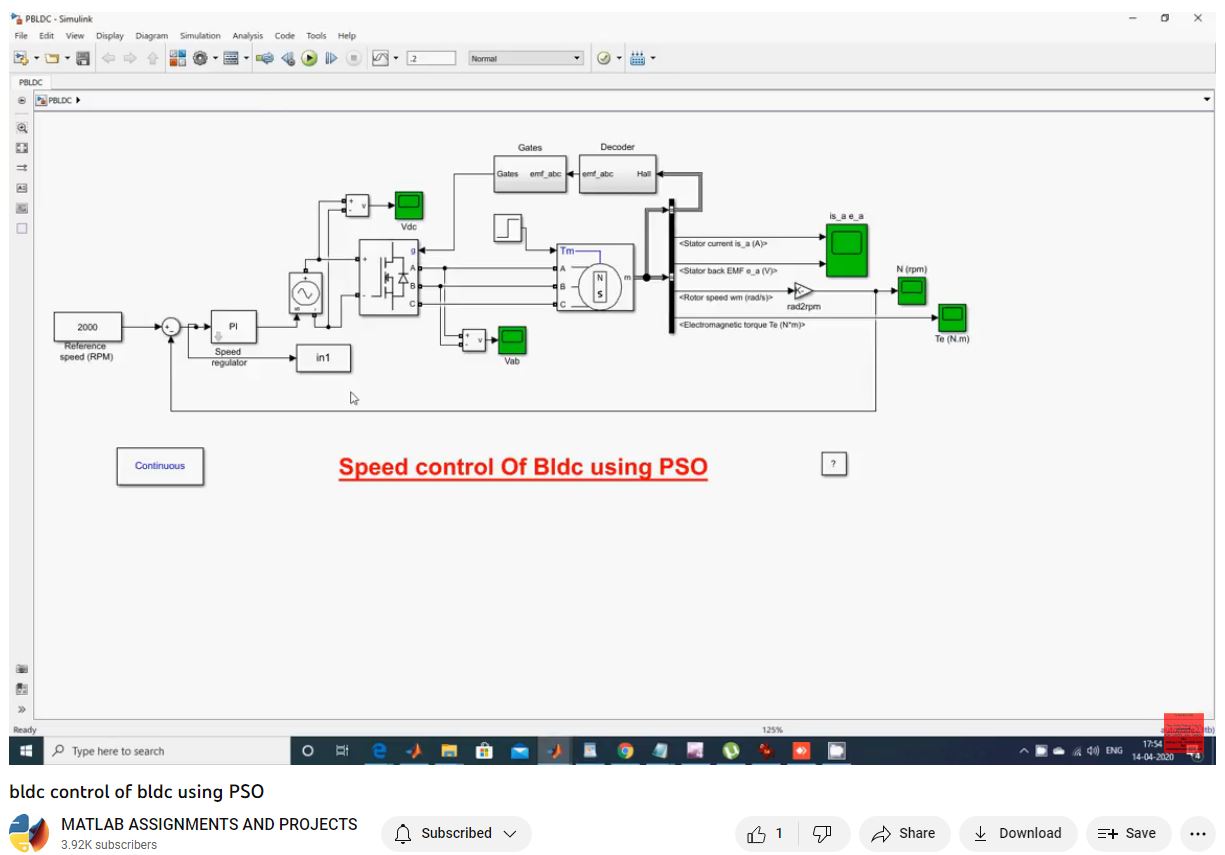Click the Download button
The height and width of the screenshot is (855, 1225).
[x=1017, y=833]
